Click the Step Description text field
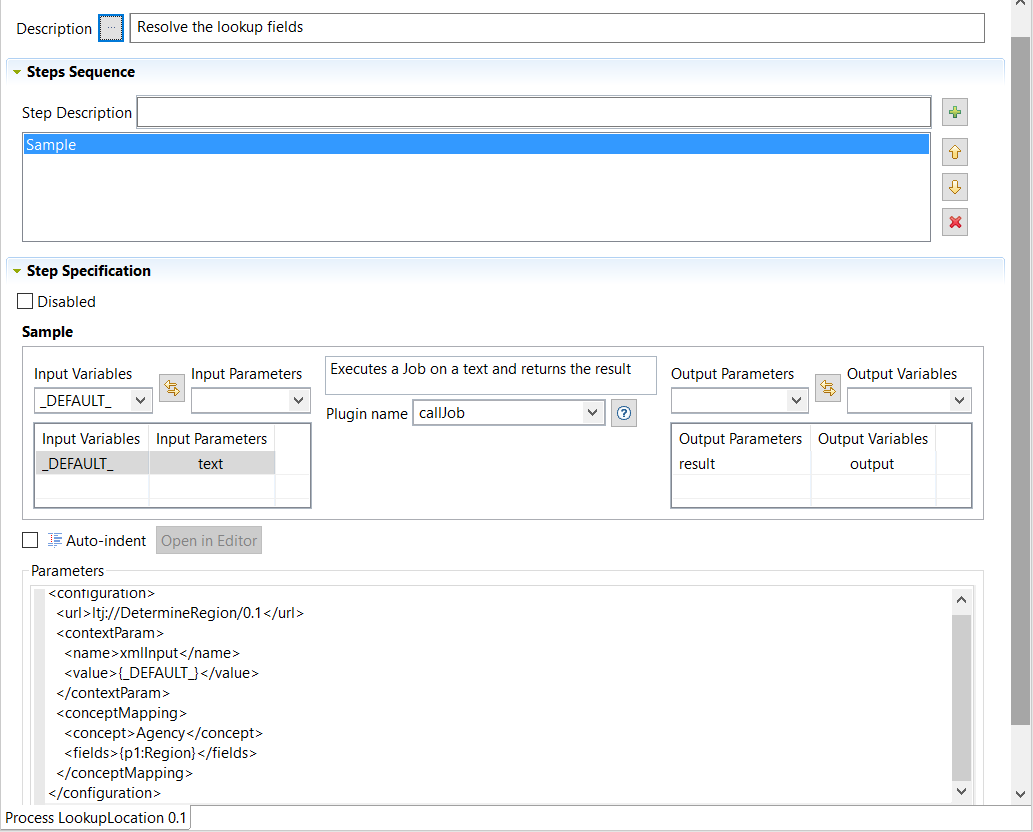Screen dimensions: 1033x832 (x=533, y=113)
